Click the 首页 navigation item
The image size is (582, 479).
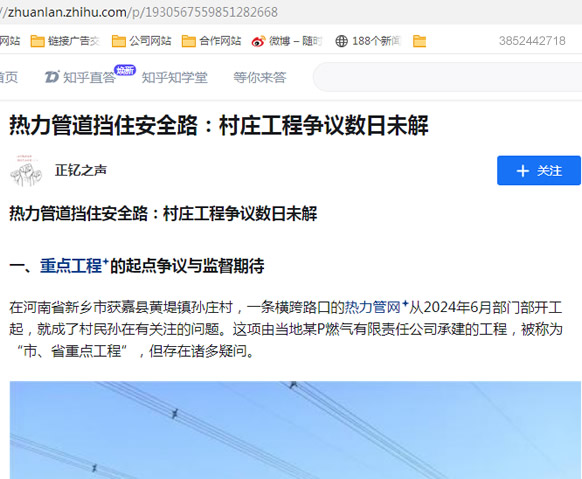8,77
